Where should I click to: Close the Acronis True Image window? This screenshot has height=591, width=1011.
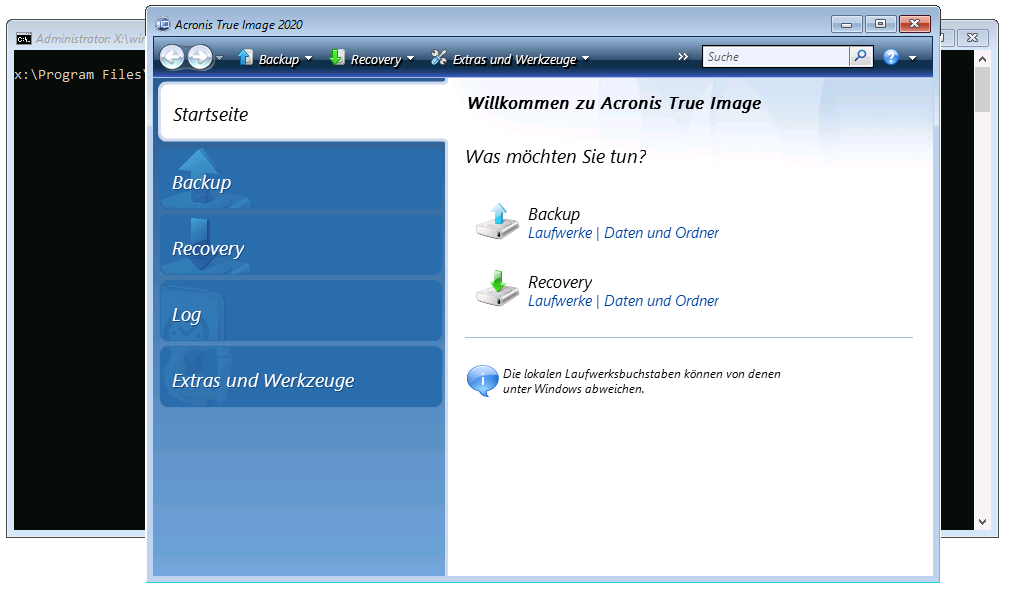914,24
